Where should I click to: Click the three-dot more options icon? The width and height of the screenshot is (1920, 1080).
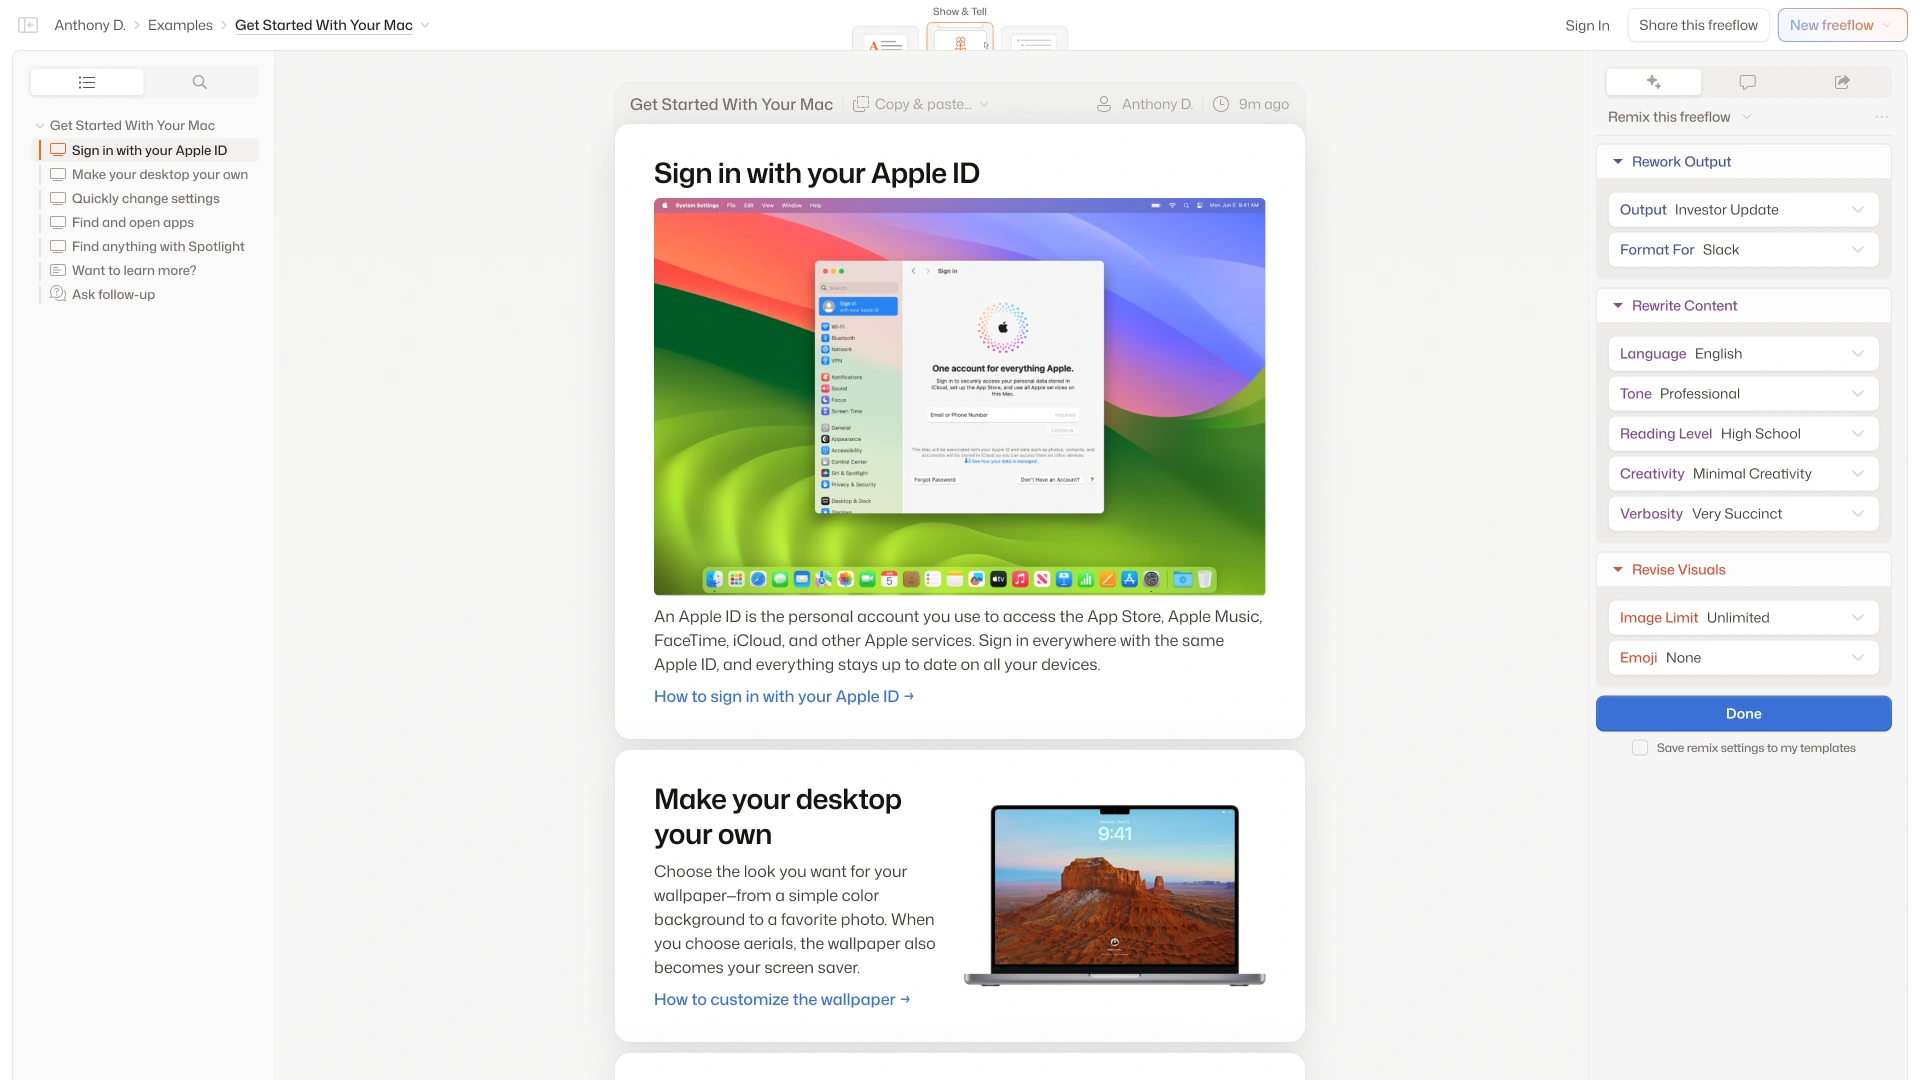click(x=1882, y=117)
